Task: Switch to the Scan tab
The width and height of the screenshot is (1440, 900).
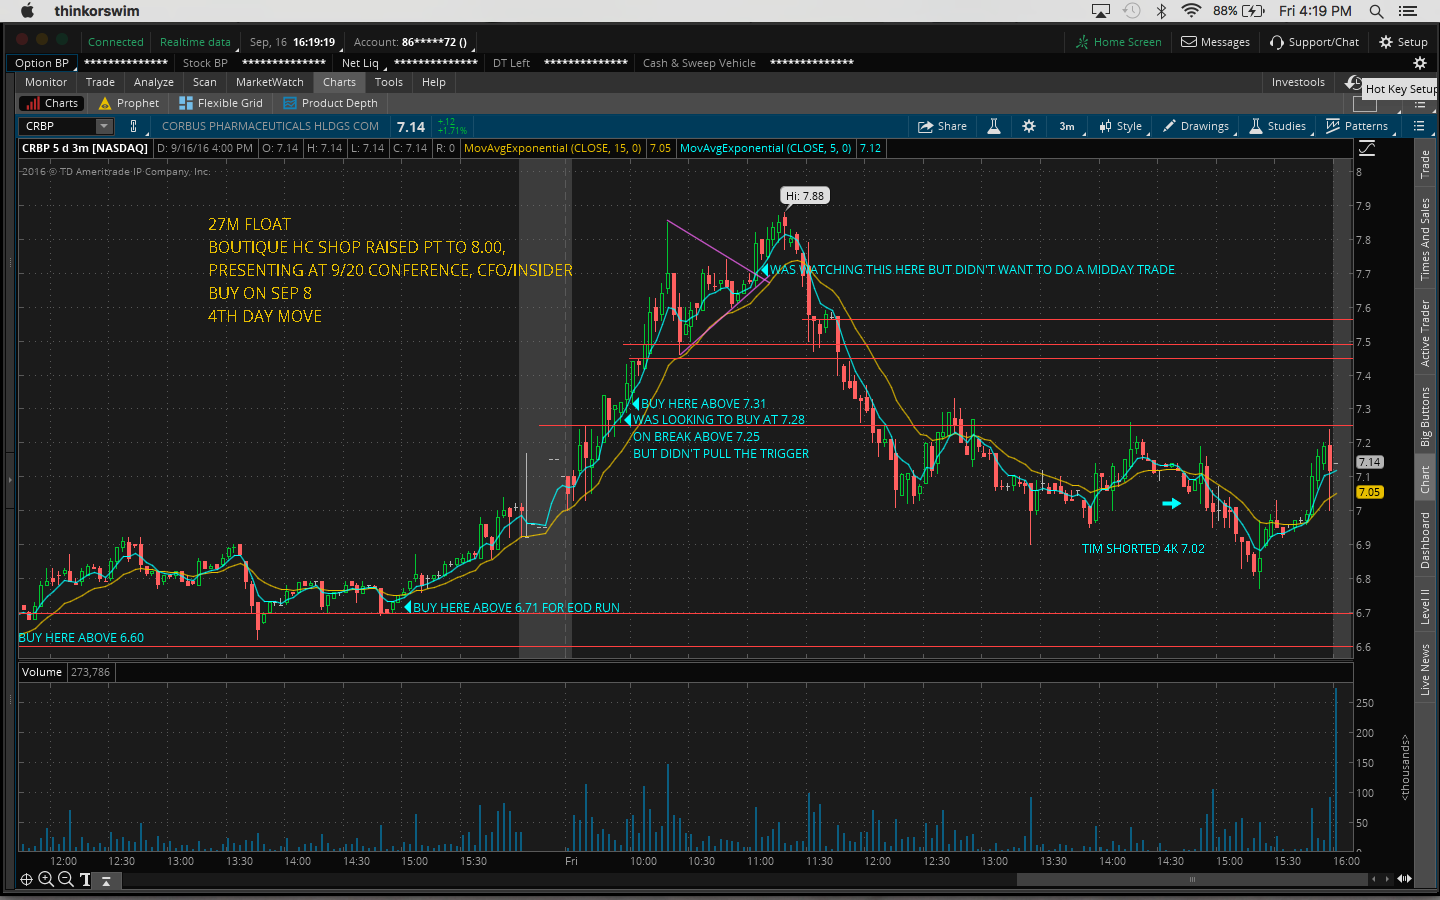Action: pos(205,82)
